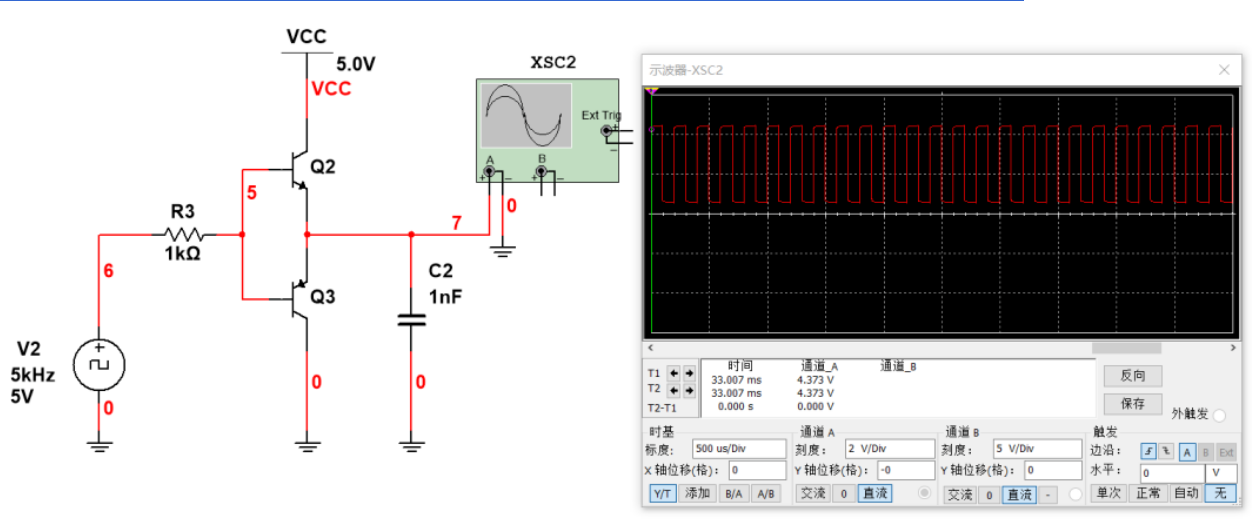Image resolution: width=1252 pixels, height=525 pixels.
Task: Click timebase scale 500 us/Div field
Action: click(739, 449)
